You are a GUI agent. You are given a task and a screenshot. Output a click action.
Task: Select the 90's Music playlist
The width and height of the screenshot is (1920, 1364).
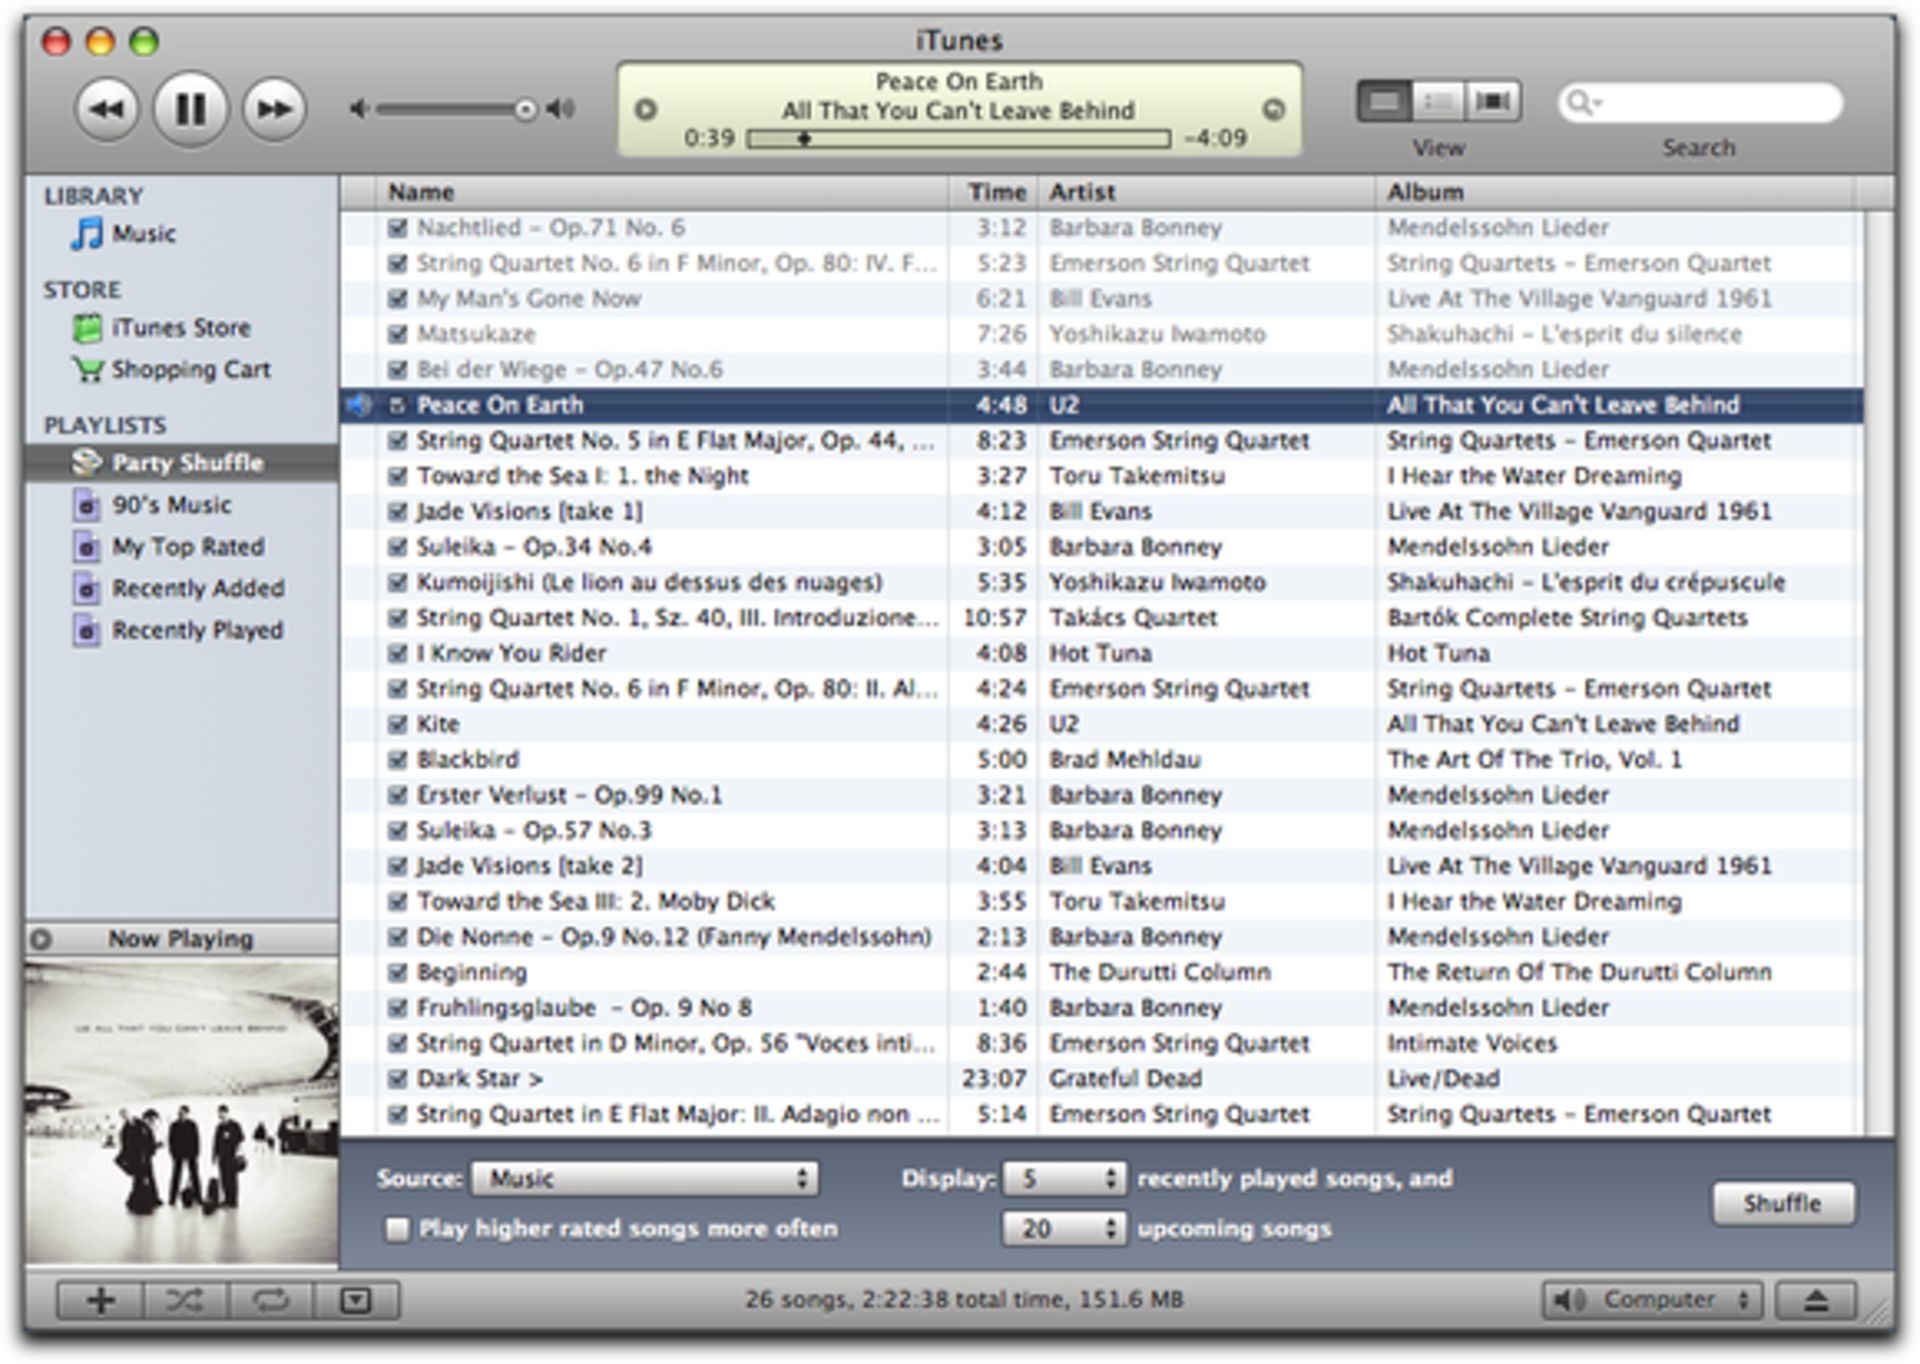tap(170, 506)
